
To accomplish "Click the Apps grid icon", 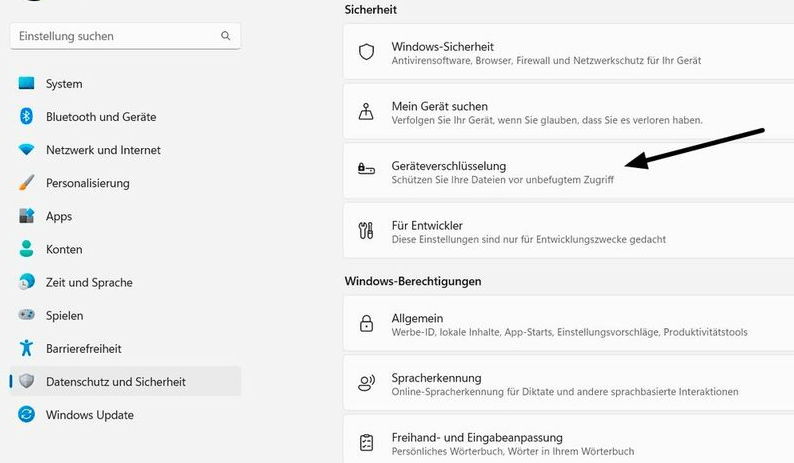I will (27, 216).
